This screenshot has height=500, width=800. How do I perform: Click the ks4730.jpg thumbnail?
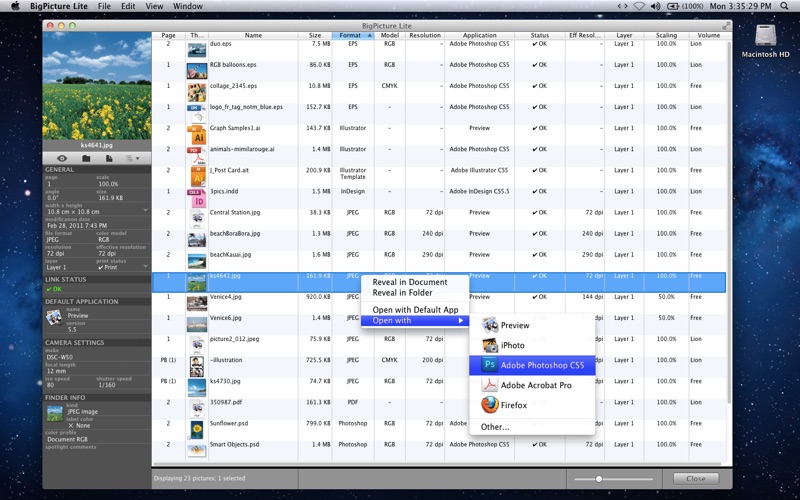point(197,388)
